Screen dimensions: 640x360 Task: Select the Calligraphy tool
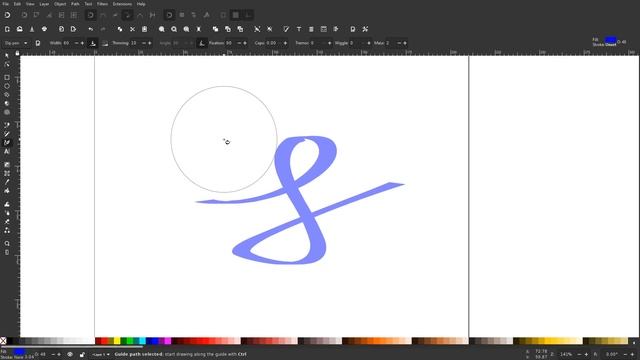7,143
